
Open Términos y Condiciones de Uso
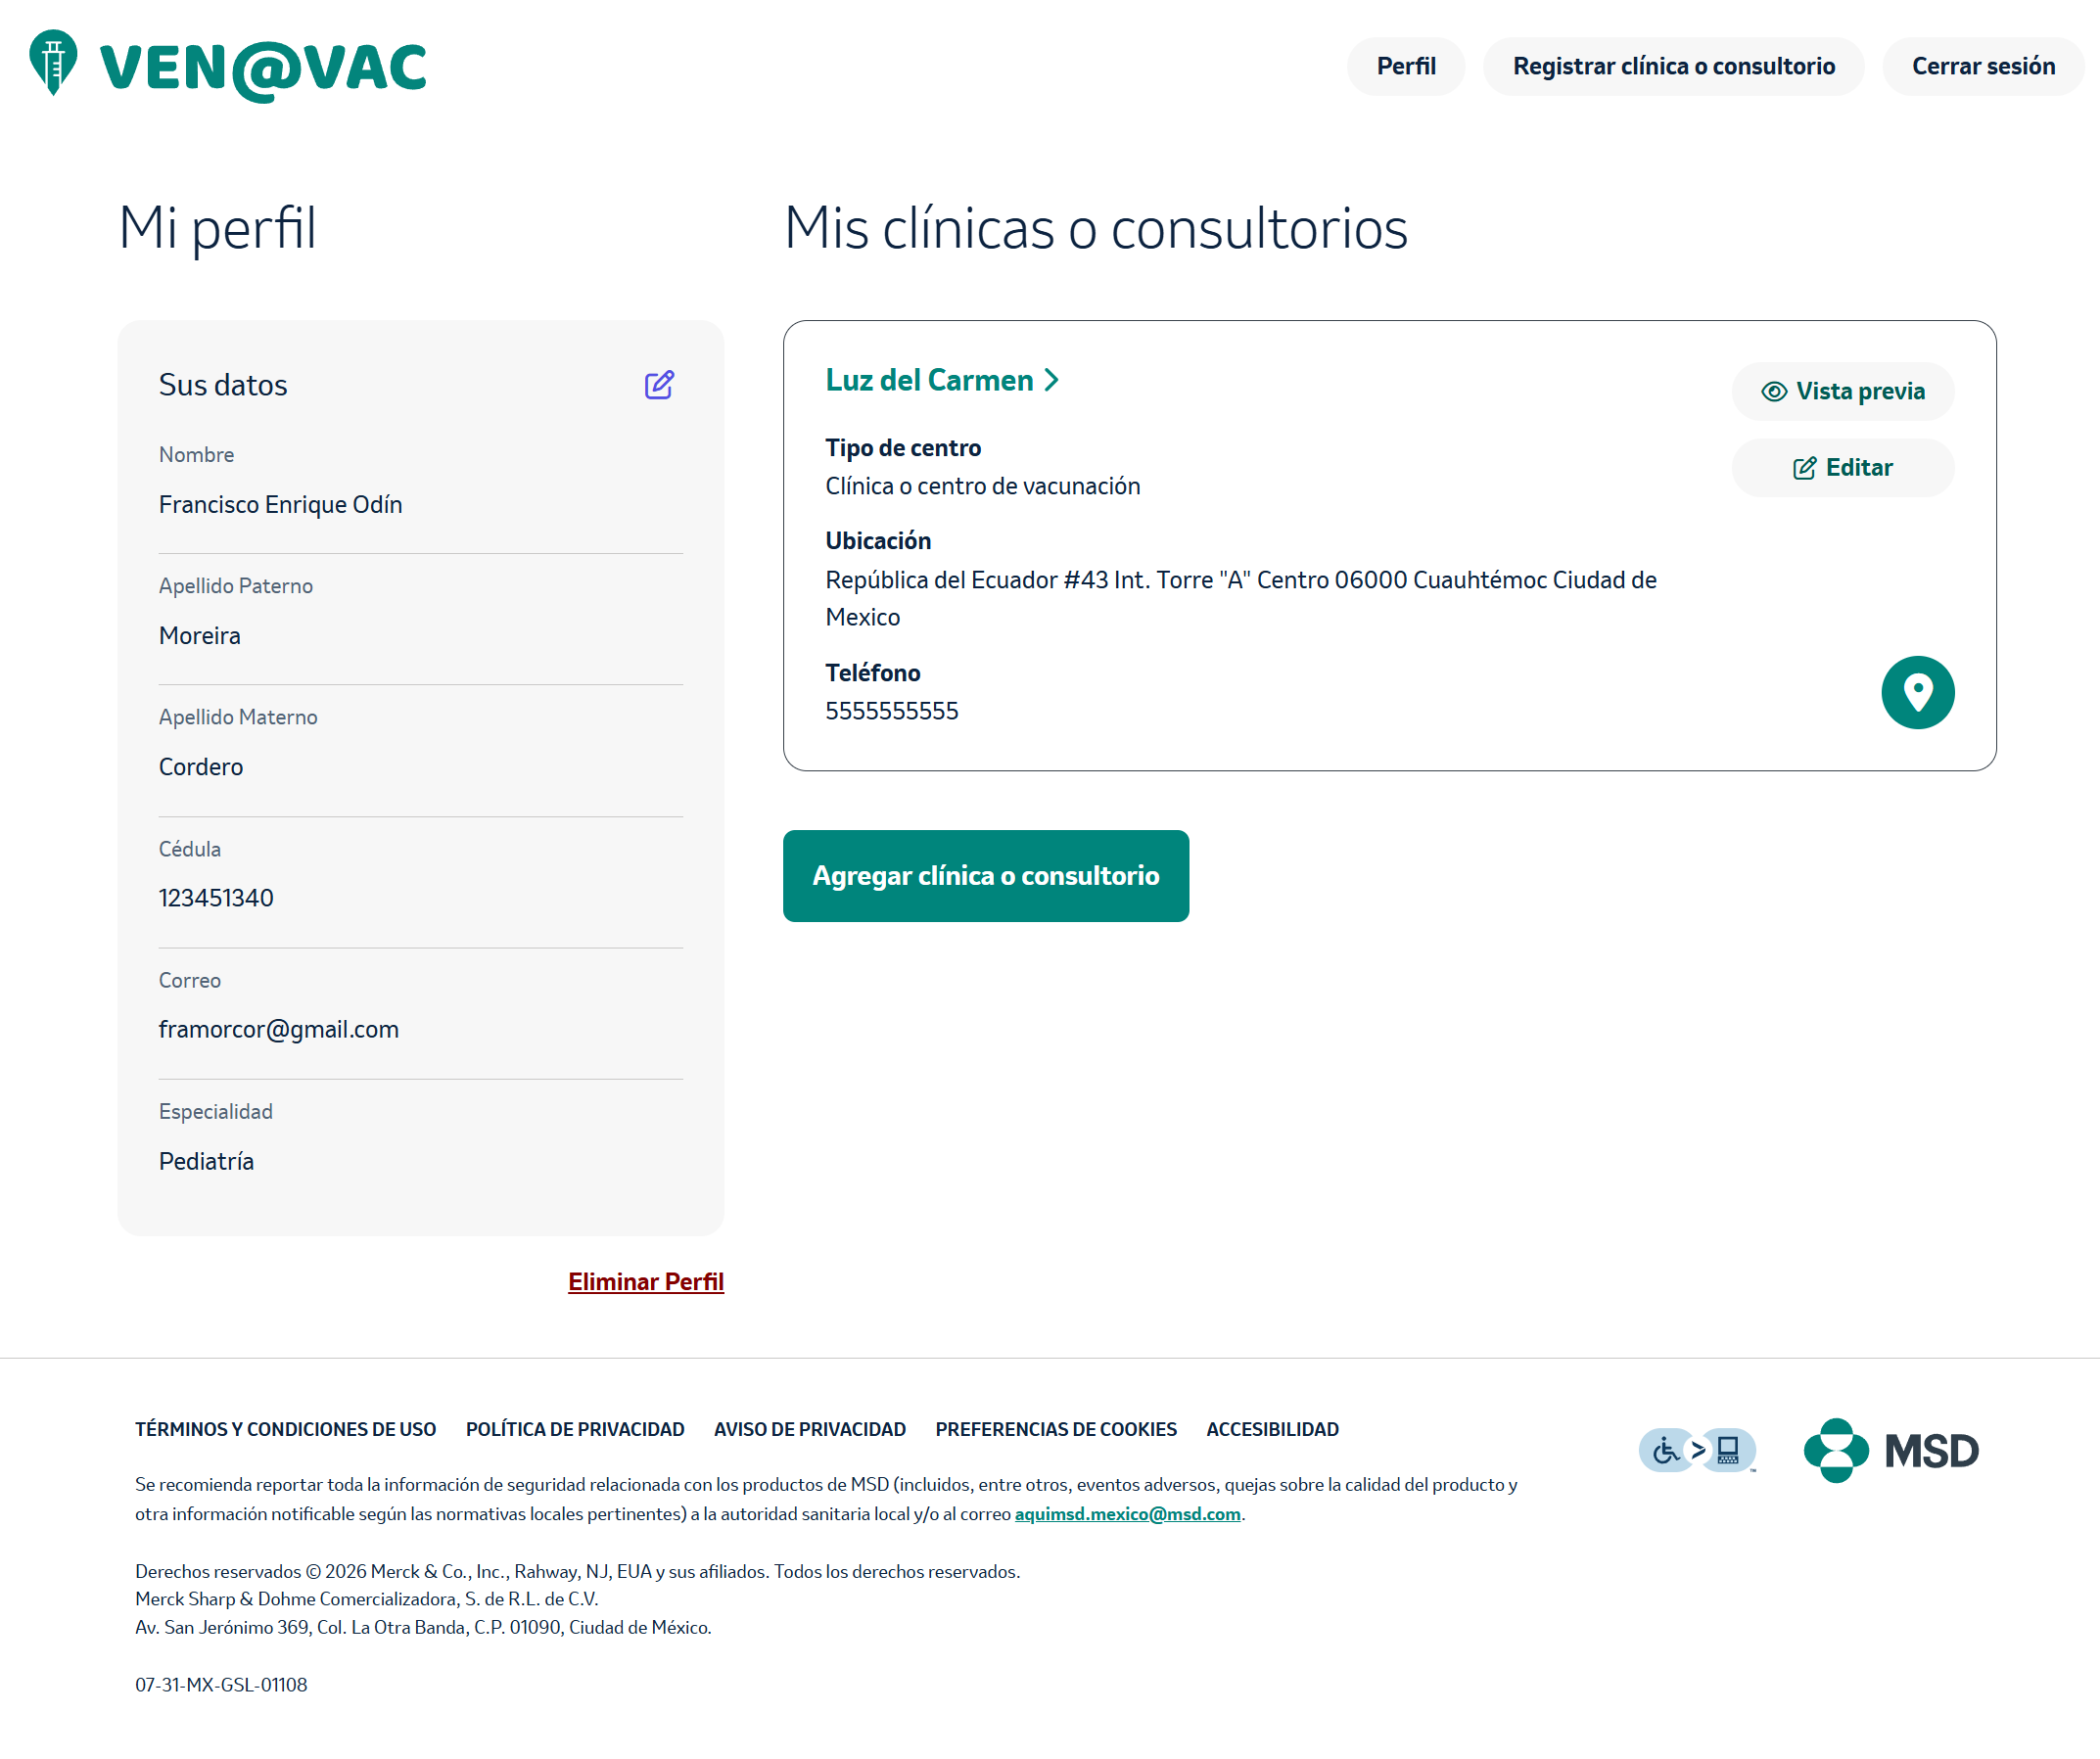coord(285,1429)
